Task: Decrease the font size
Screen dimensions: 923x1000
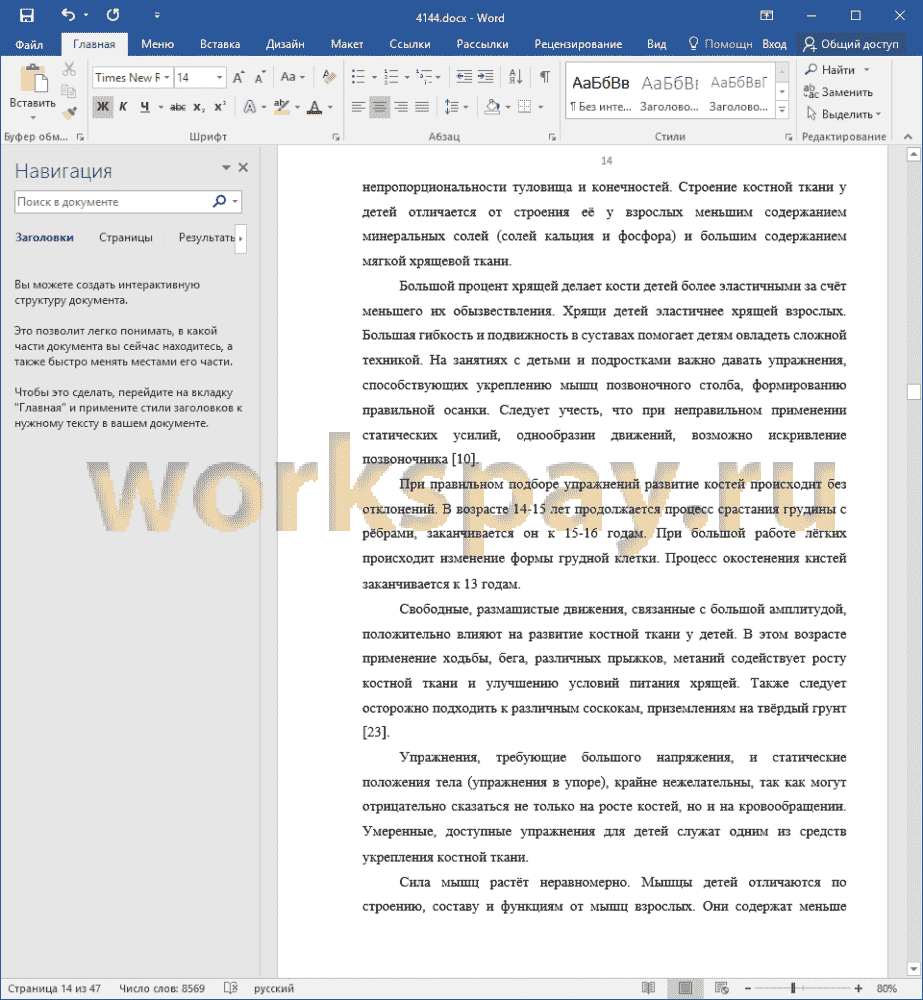Action: tap(260, 78)
